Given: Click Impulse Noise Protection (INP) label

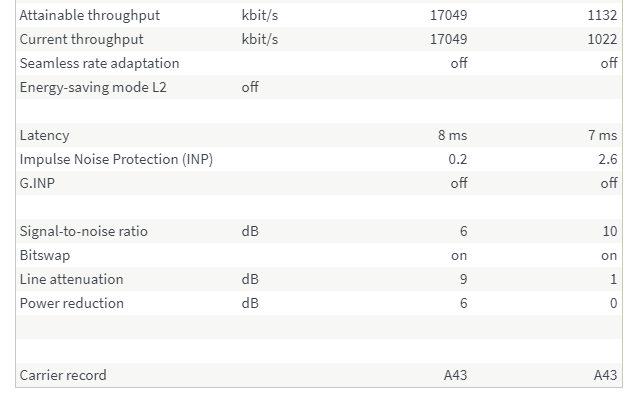Looking at the screenshot, I should click(116, 159).
